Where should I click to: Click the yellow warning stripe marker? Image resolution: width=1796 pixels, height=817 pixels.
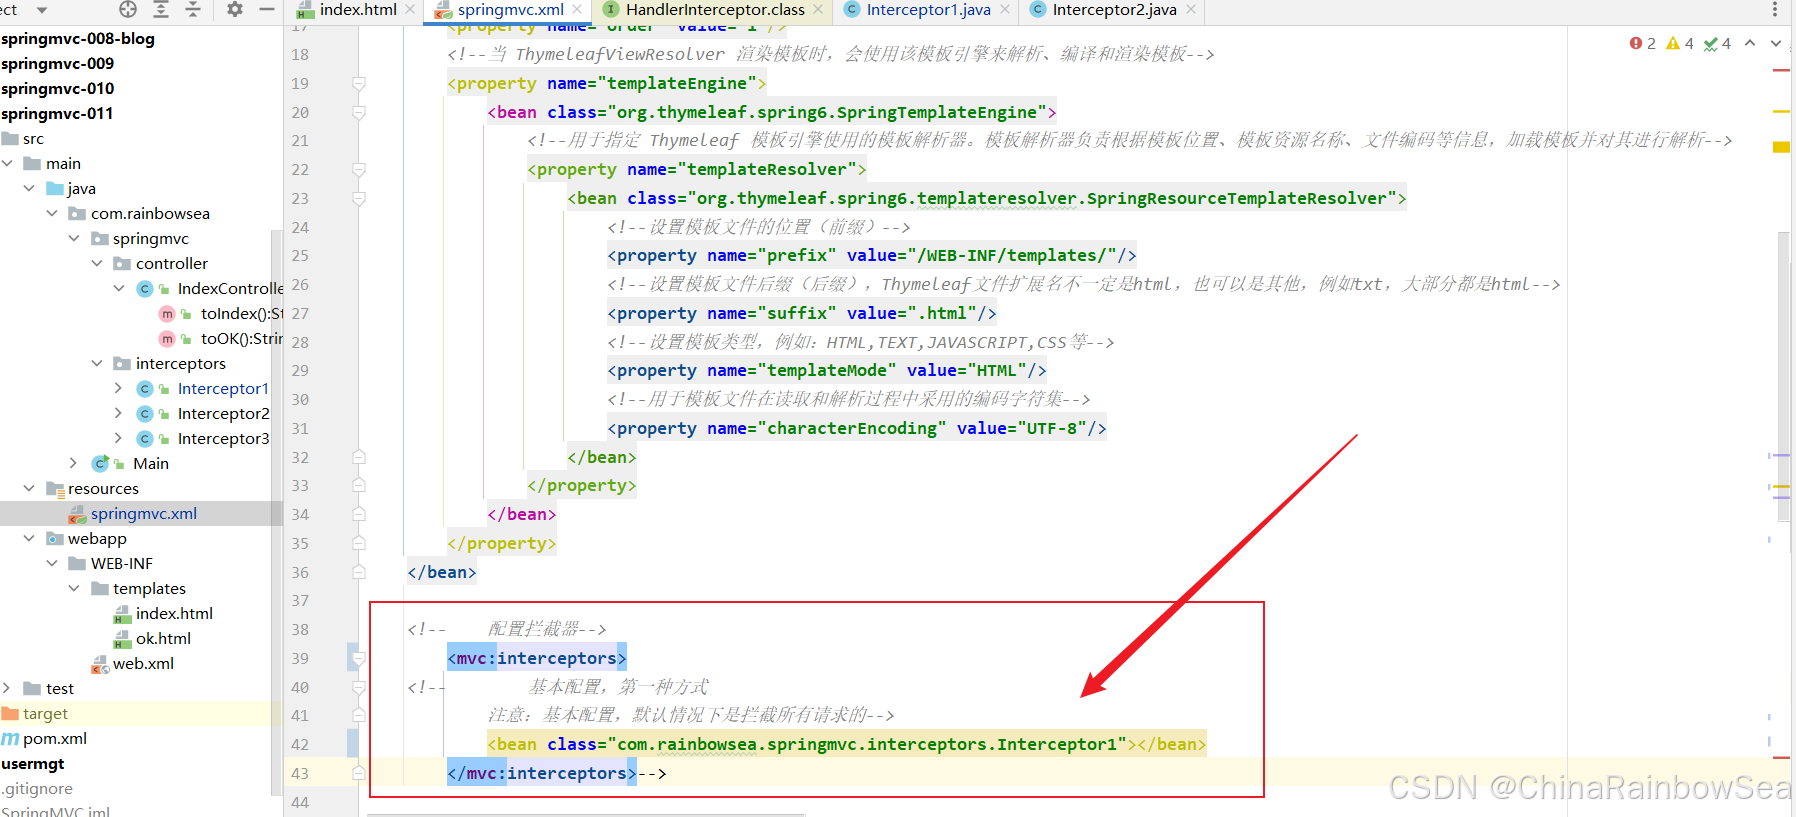1781,147
